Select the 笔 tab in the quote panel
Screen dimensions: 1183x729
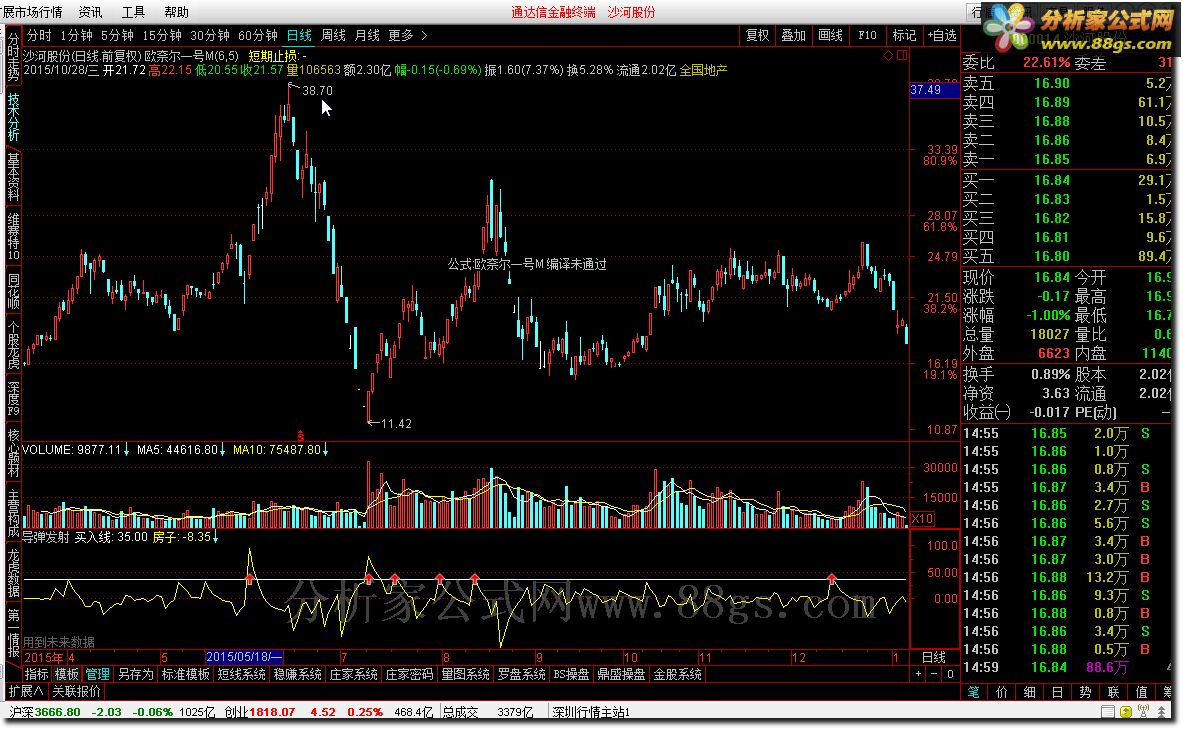point(974,692)
